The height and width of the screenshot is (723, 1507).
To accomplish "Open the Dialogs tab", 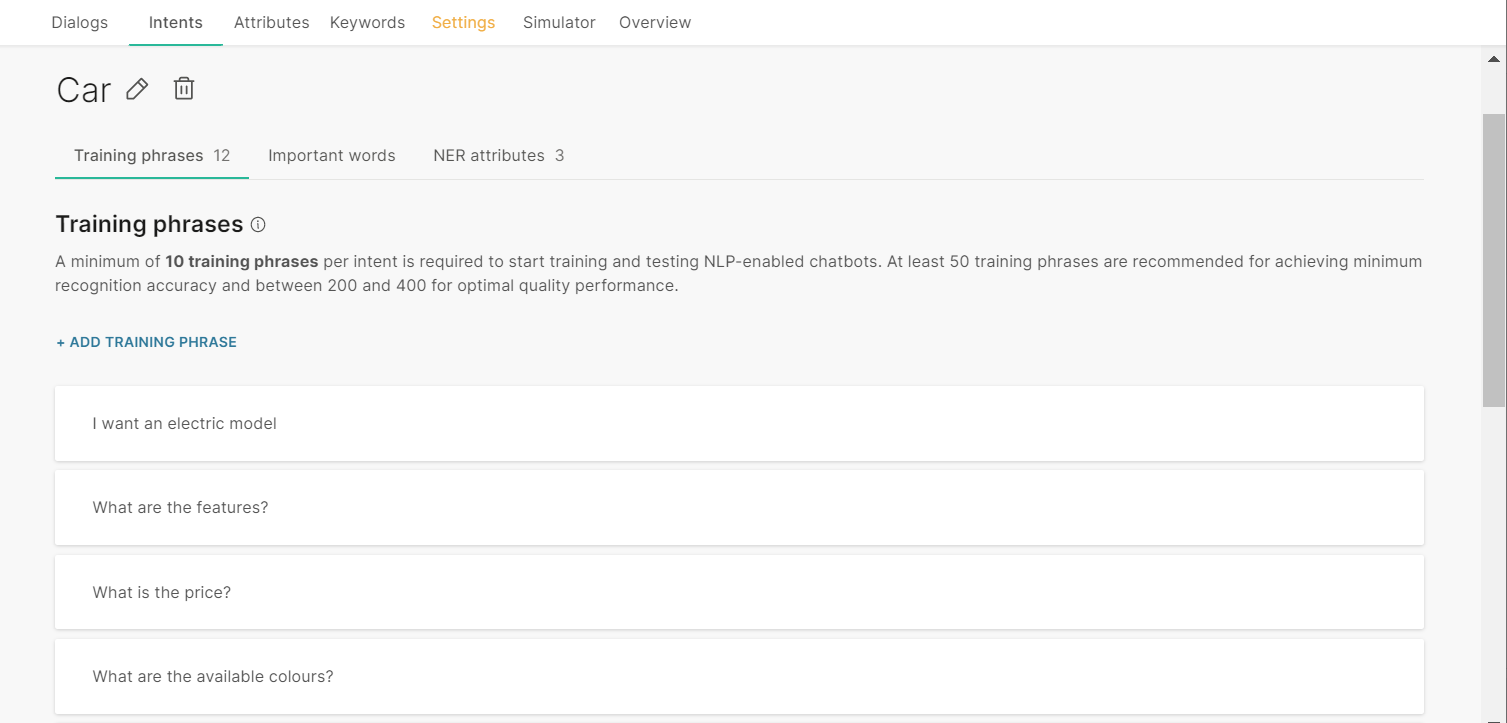I will [79, 22].
